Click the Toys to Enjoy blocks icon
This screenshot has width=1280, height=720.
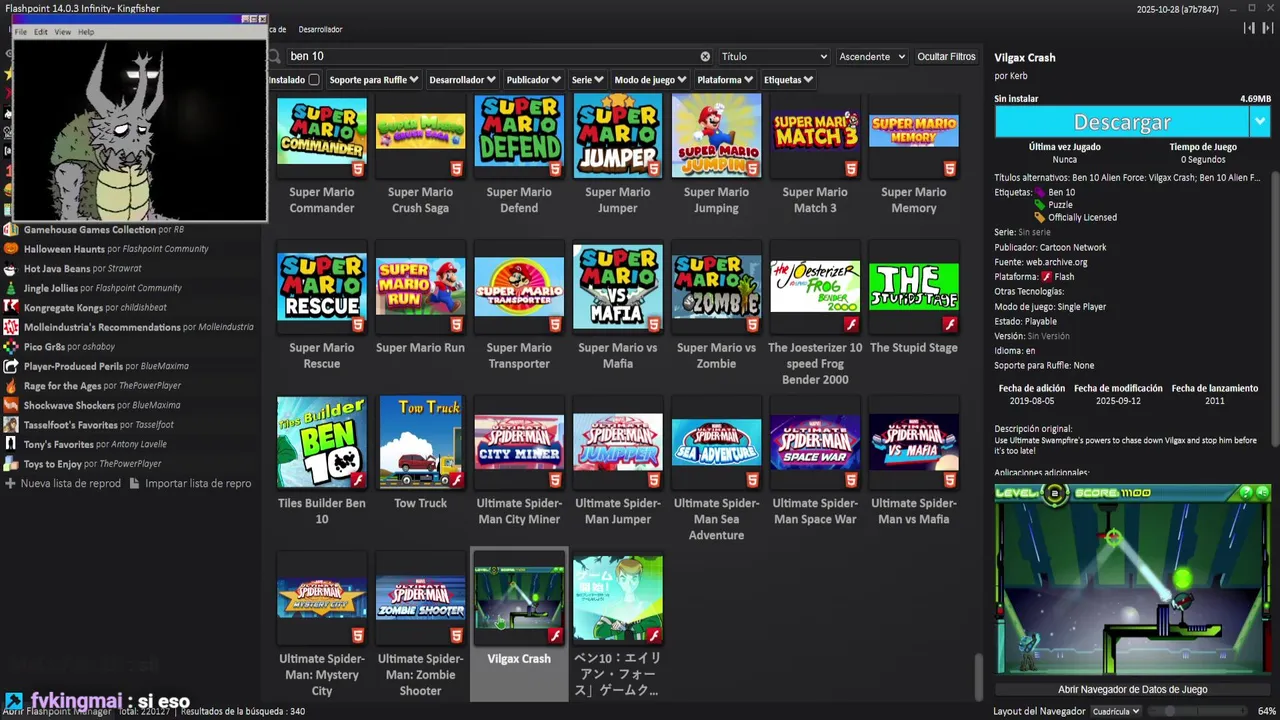coord(11,463)
